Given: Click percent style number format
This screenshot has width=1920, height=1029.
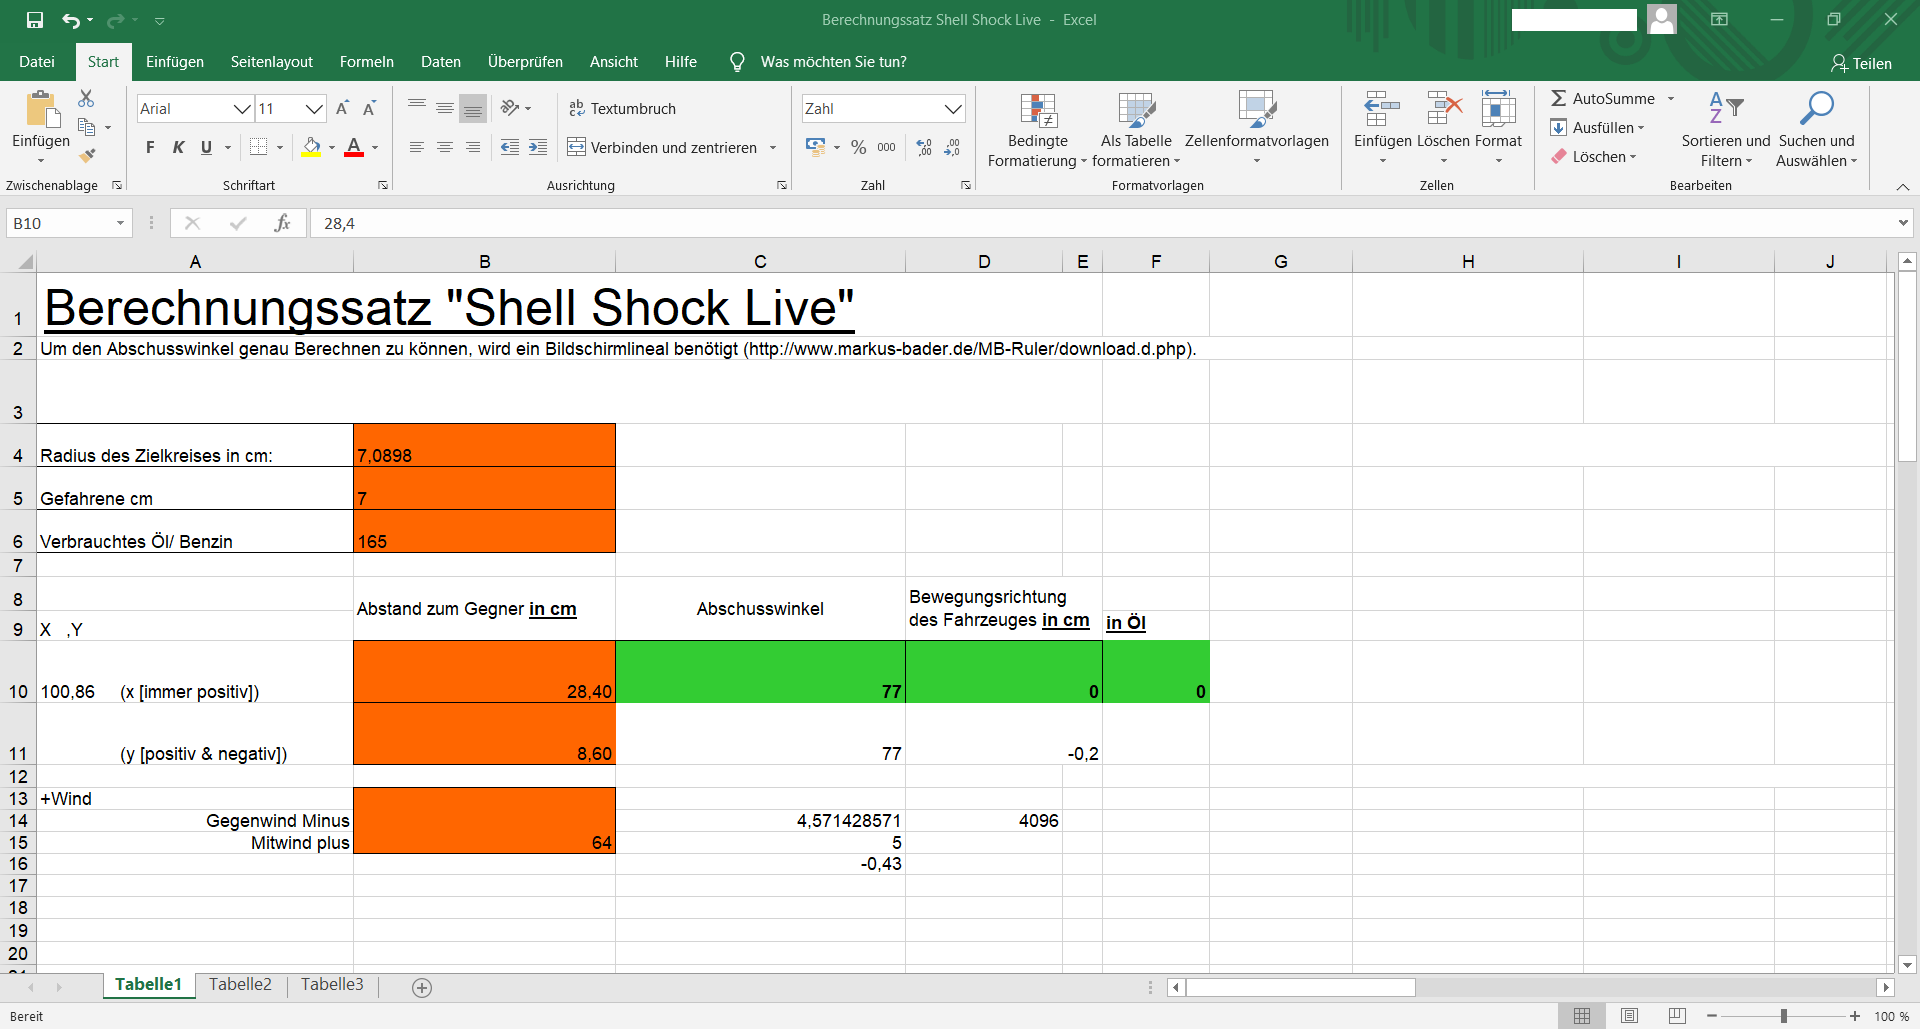Looking at the screenshot, I should pos(858,147).
